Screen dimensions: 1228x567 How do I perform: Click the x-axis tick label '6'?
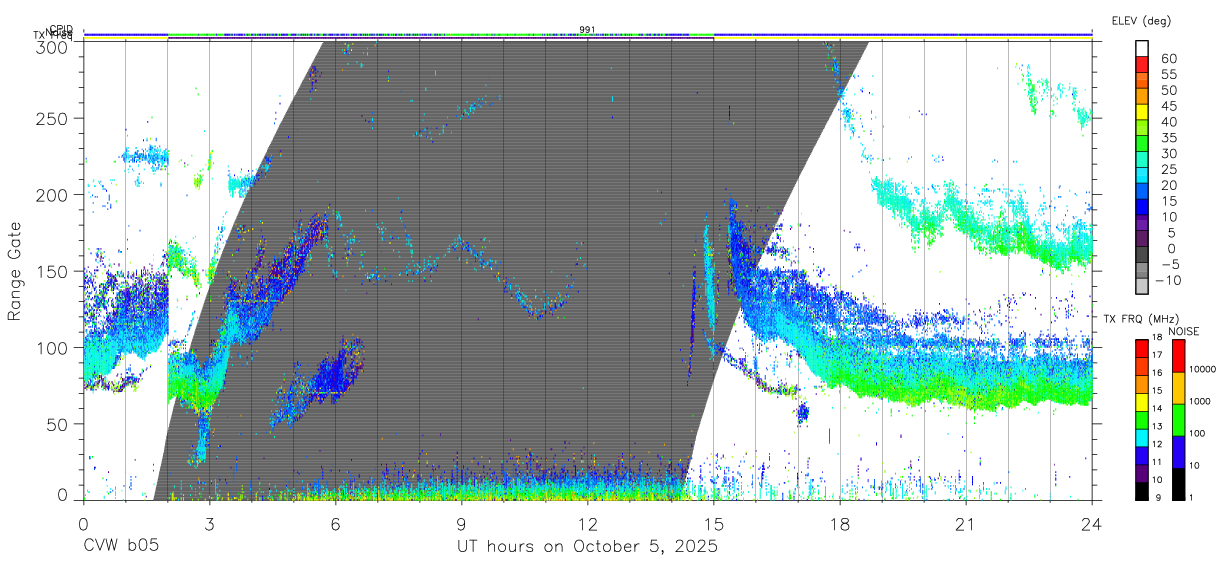[x=335, y=523]
